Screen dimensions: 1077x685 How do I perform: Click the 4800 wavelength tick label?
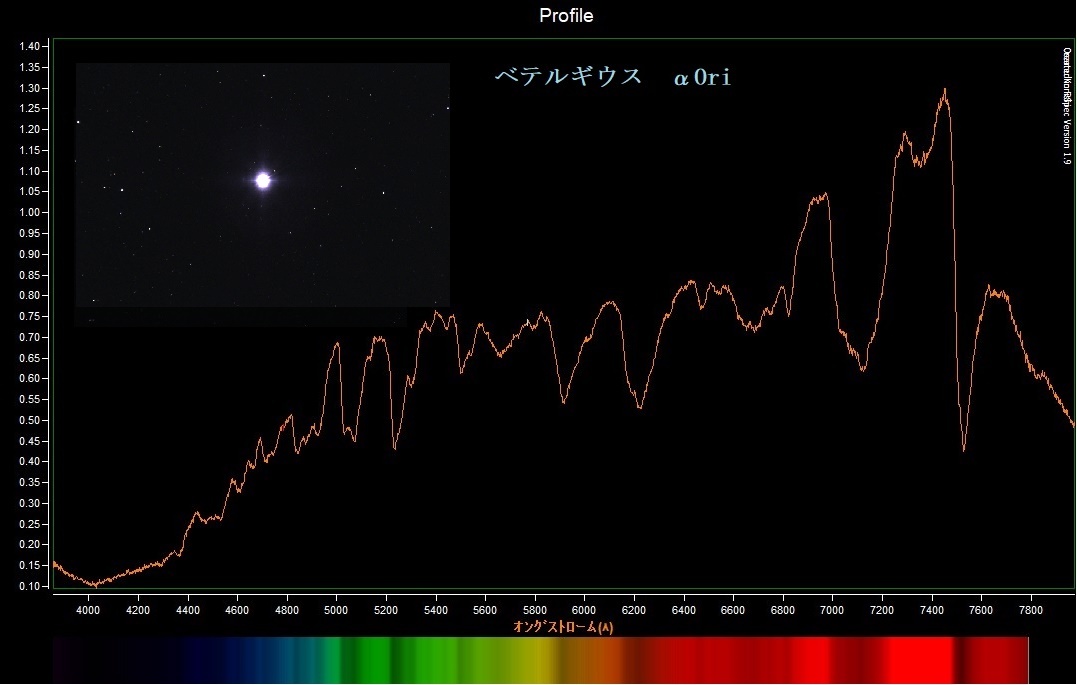(286, 610)
